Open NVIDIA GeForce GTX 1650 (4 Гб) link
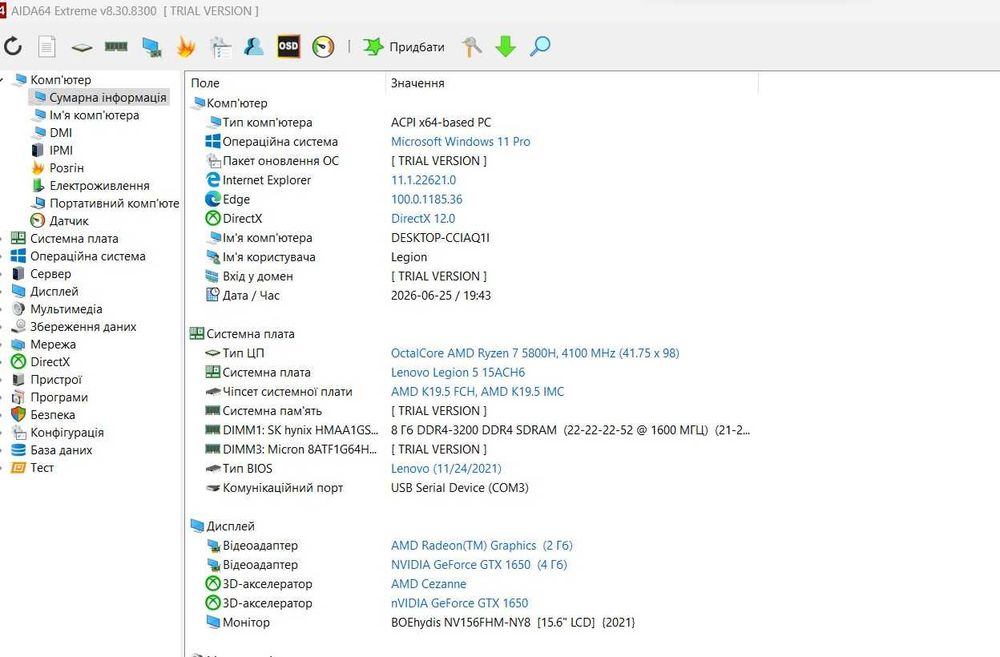Screen dimensions: 1000x657 pyautogui.click(x=479, y=565)
